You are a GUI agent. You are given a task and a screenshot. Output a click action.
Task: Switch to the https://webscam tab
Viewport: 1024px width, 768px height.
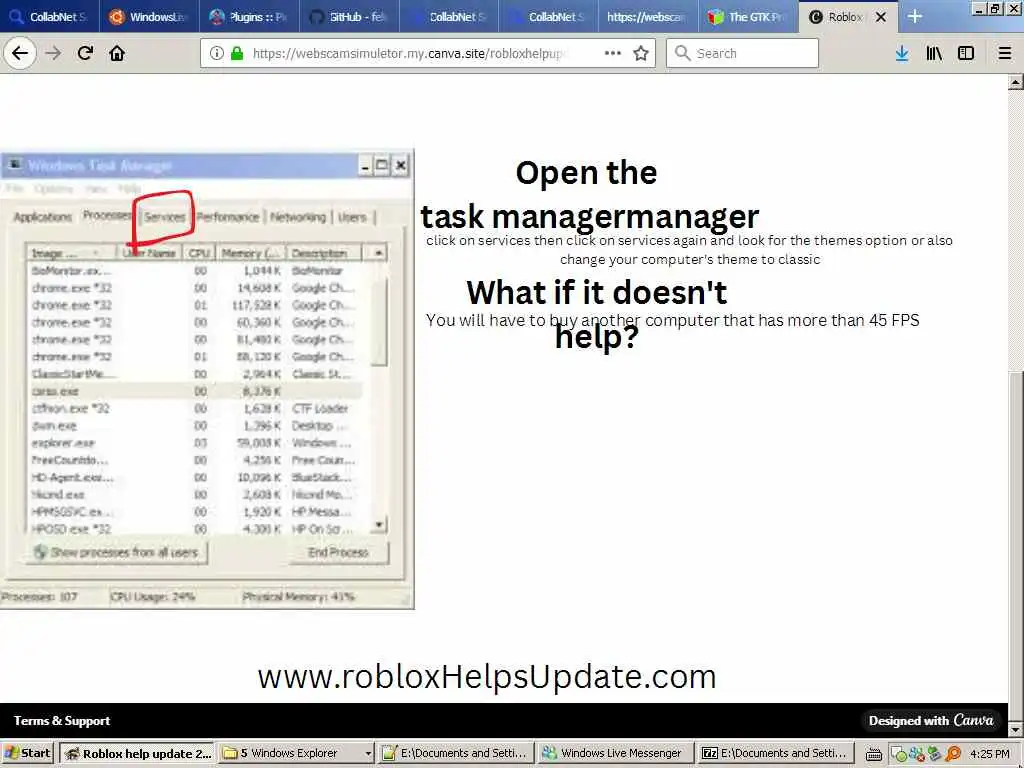648,17
